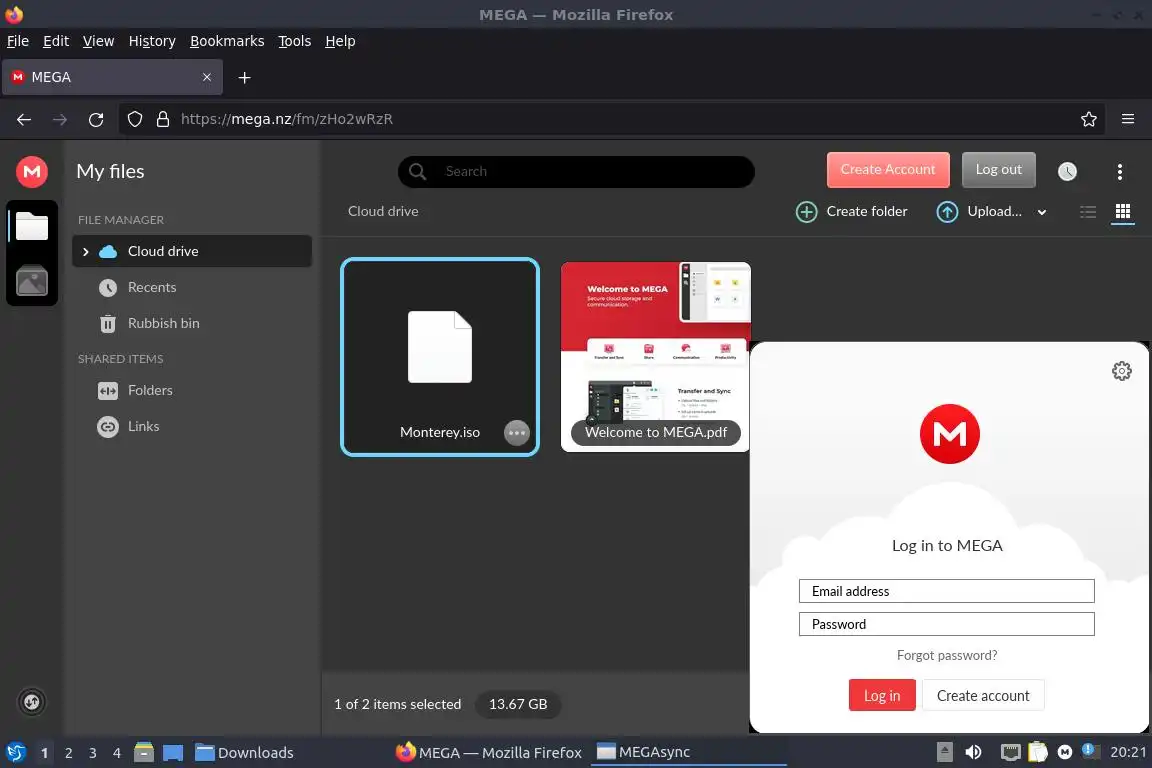
Task: Open the Bookmarks menu
Action: [x=227, y=41]
